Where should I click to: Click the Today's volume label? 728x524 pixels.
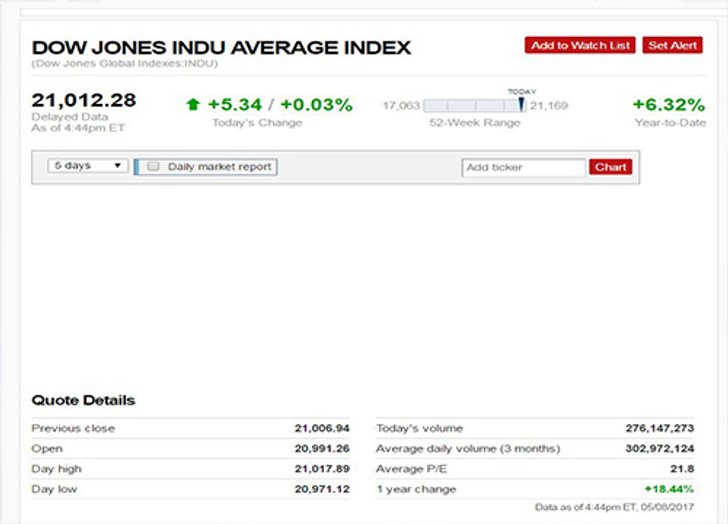[420, 428]
